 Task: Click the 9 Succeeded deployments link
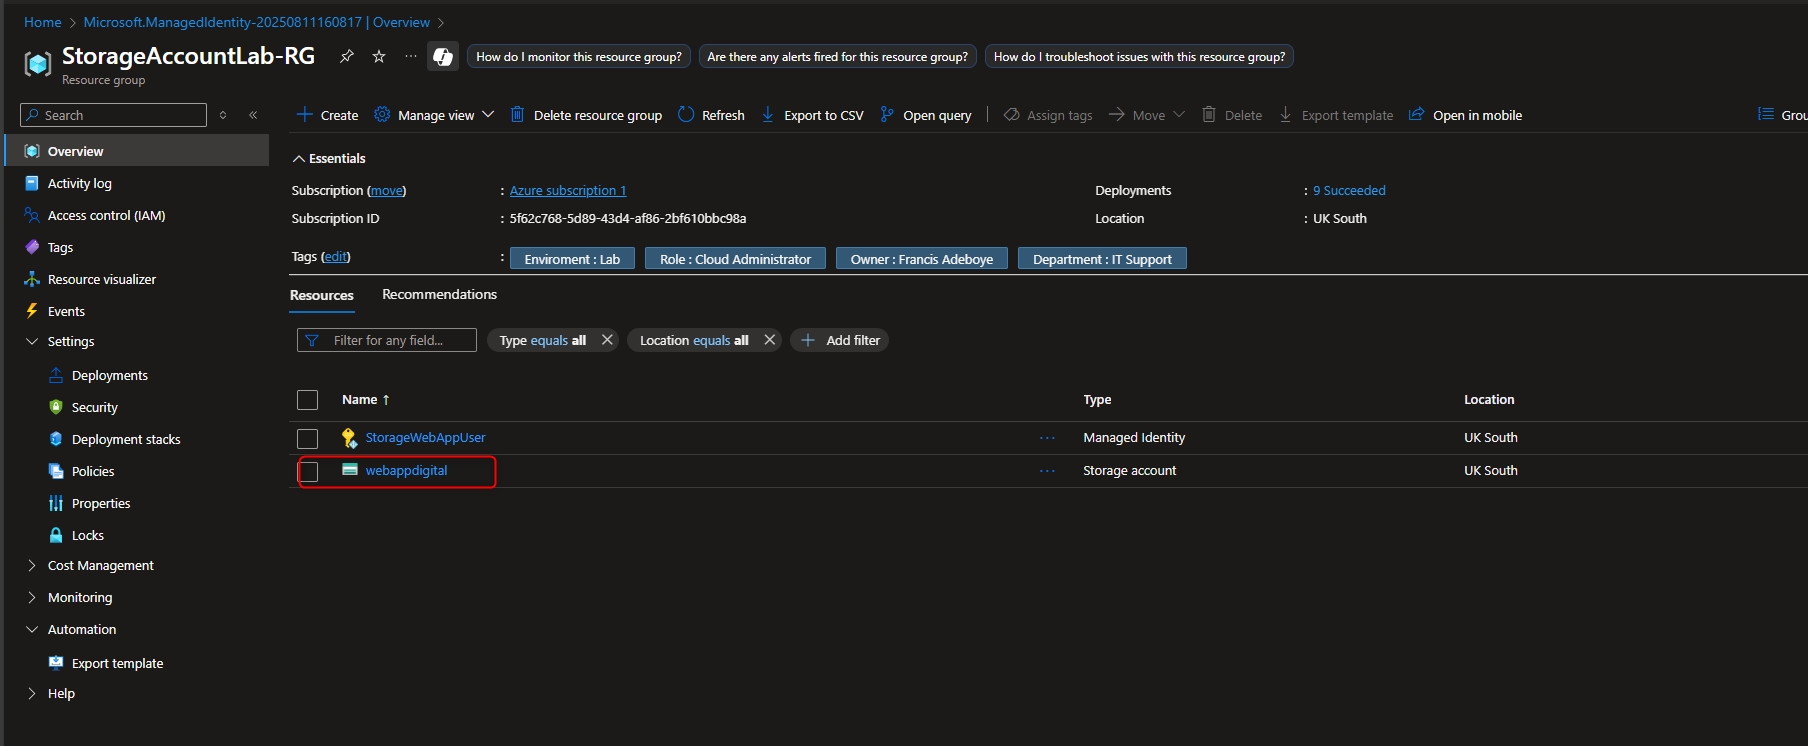tap(1349, 191)
